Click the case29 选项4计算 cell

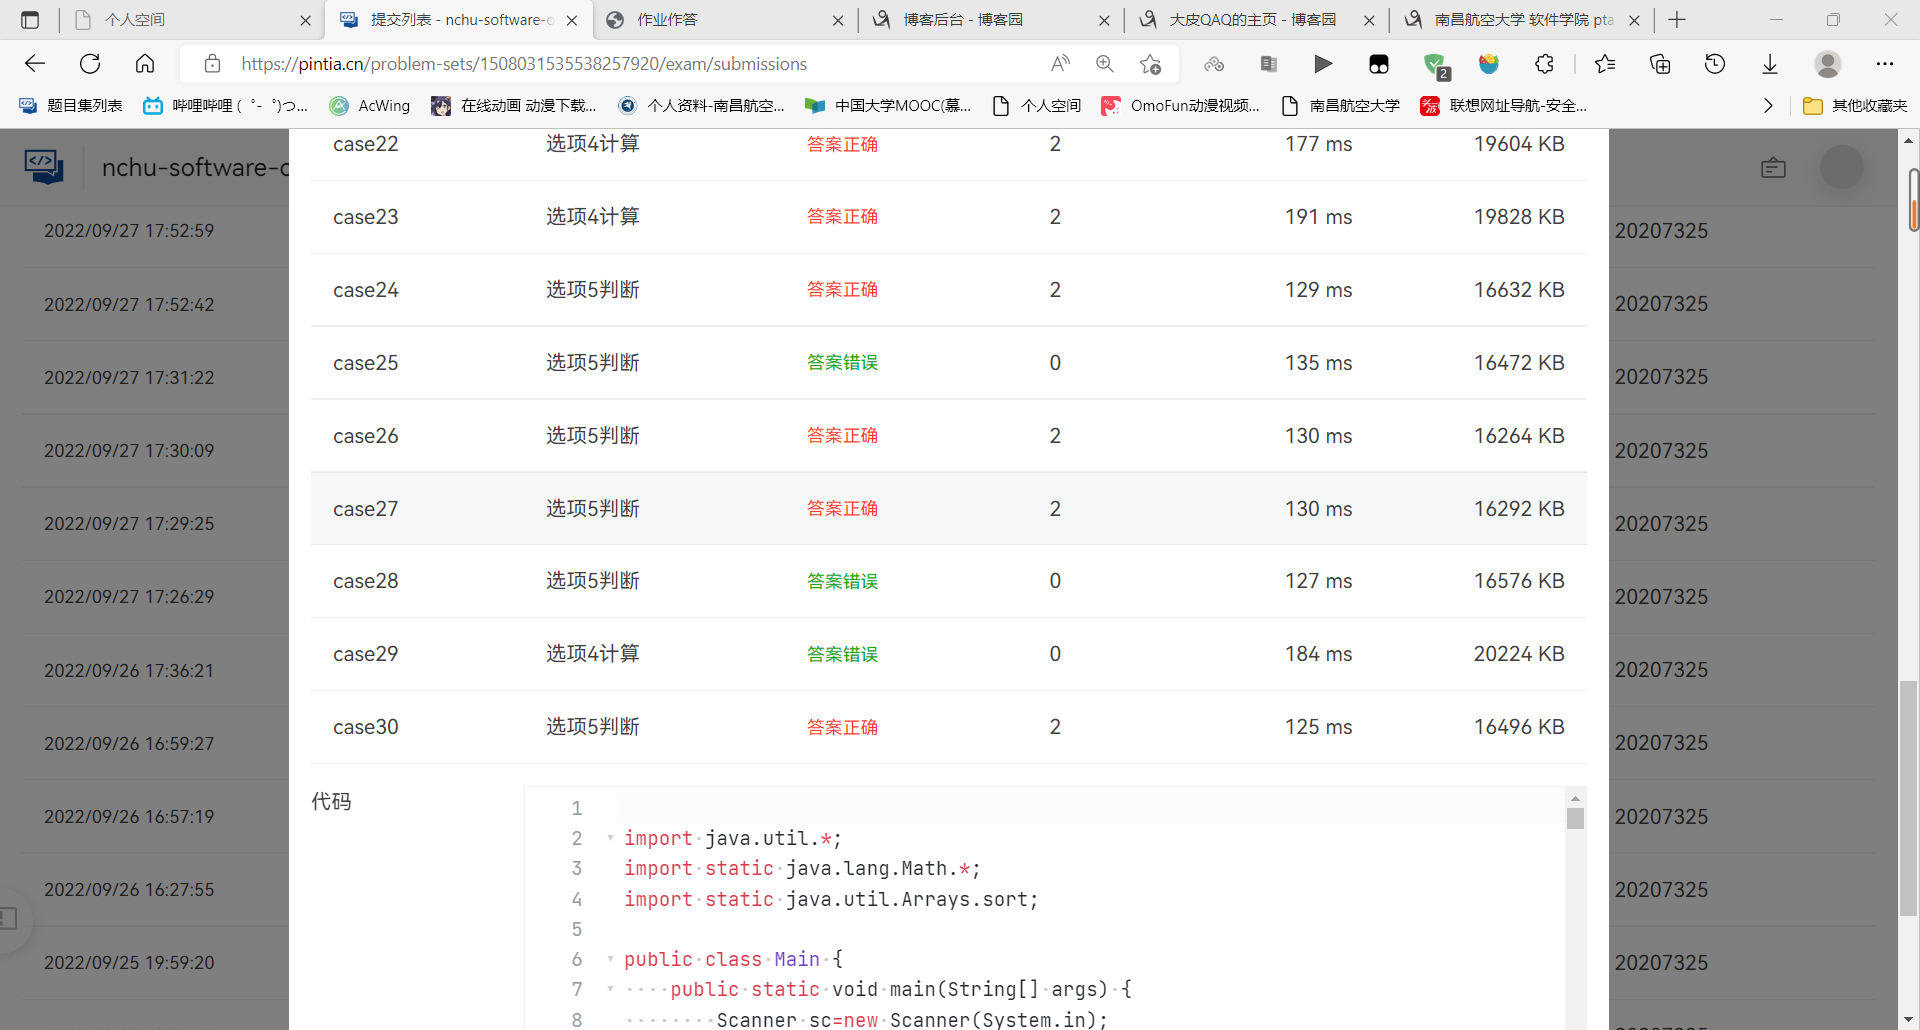(592, 654)
